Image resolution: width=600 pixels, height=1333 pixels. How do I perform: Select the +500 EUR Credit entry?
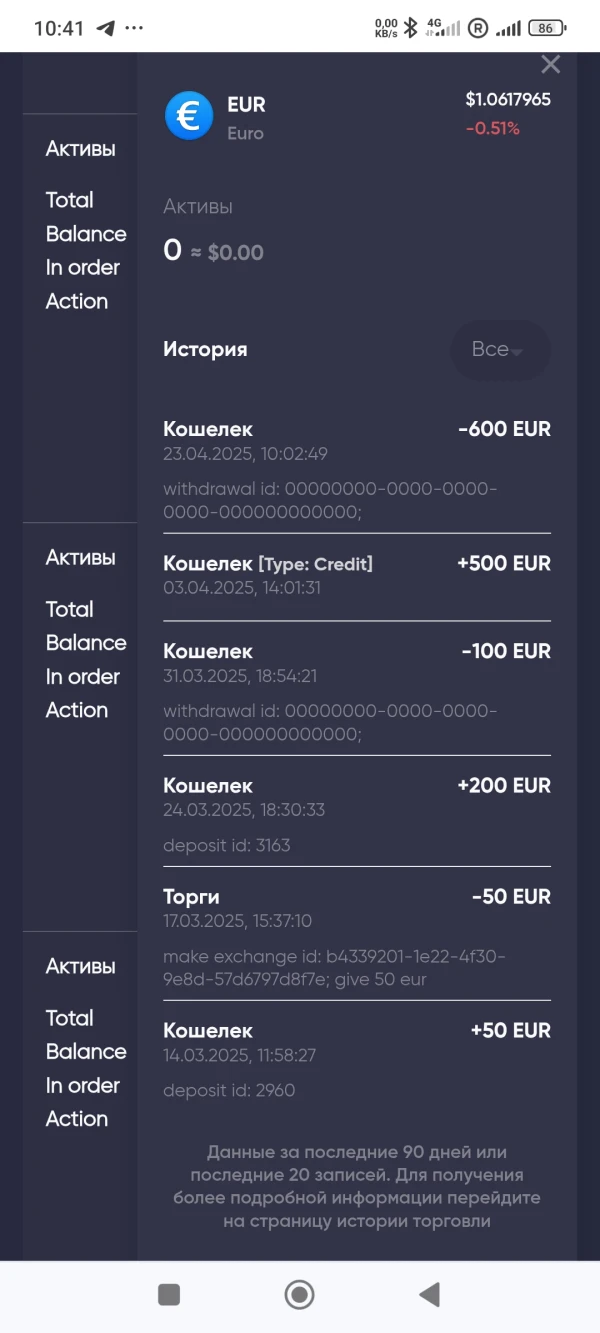click(x=357, y=575)
